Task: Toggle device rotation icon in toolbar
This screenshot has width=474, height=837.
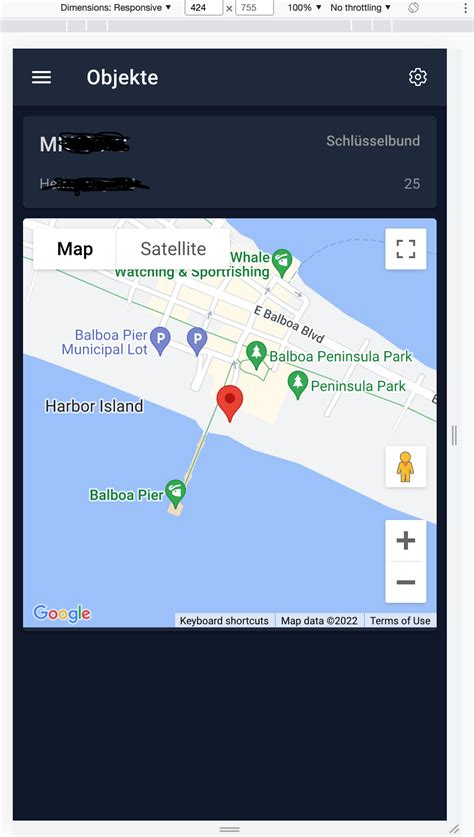Action: [413, 7]
